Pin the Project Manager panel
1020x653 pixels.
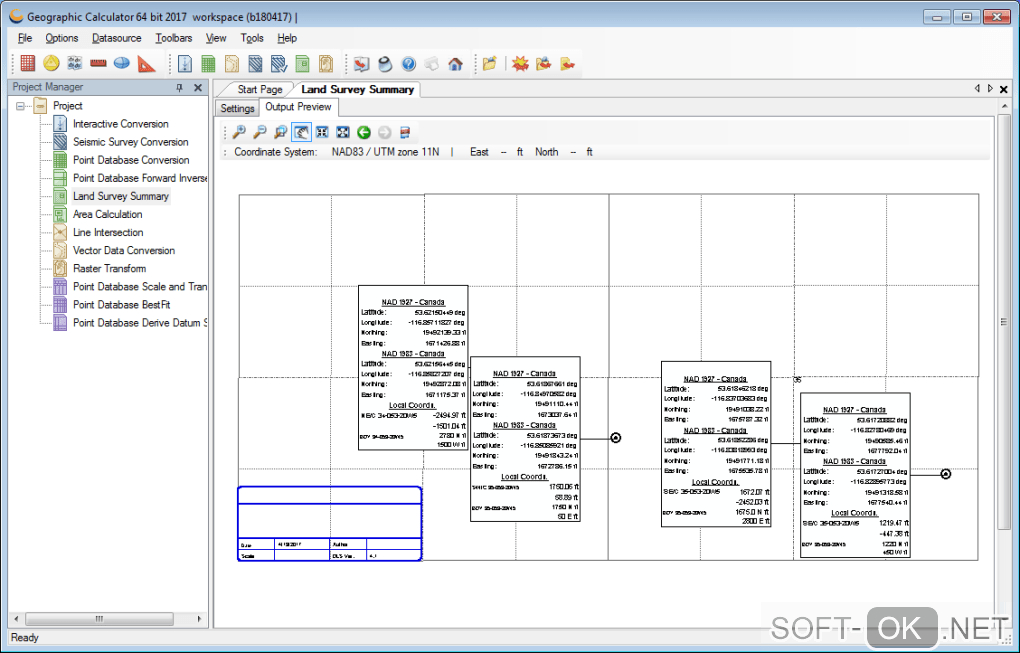[180, 88]
